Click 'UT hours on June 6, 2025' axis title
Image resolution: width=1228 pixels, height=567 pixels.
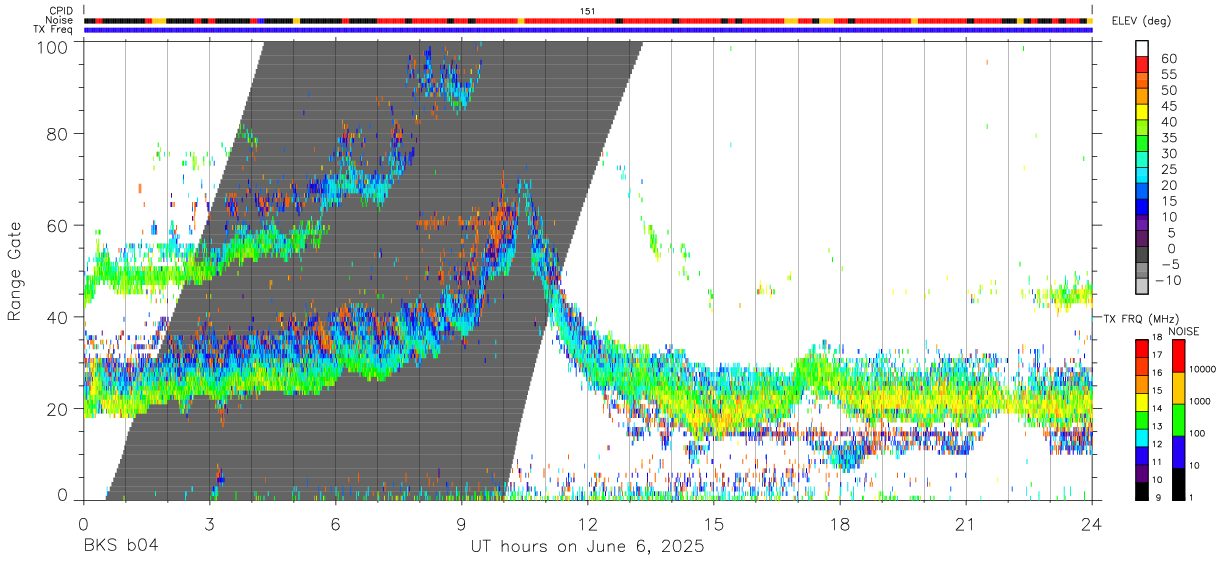pos(588,547)
